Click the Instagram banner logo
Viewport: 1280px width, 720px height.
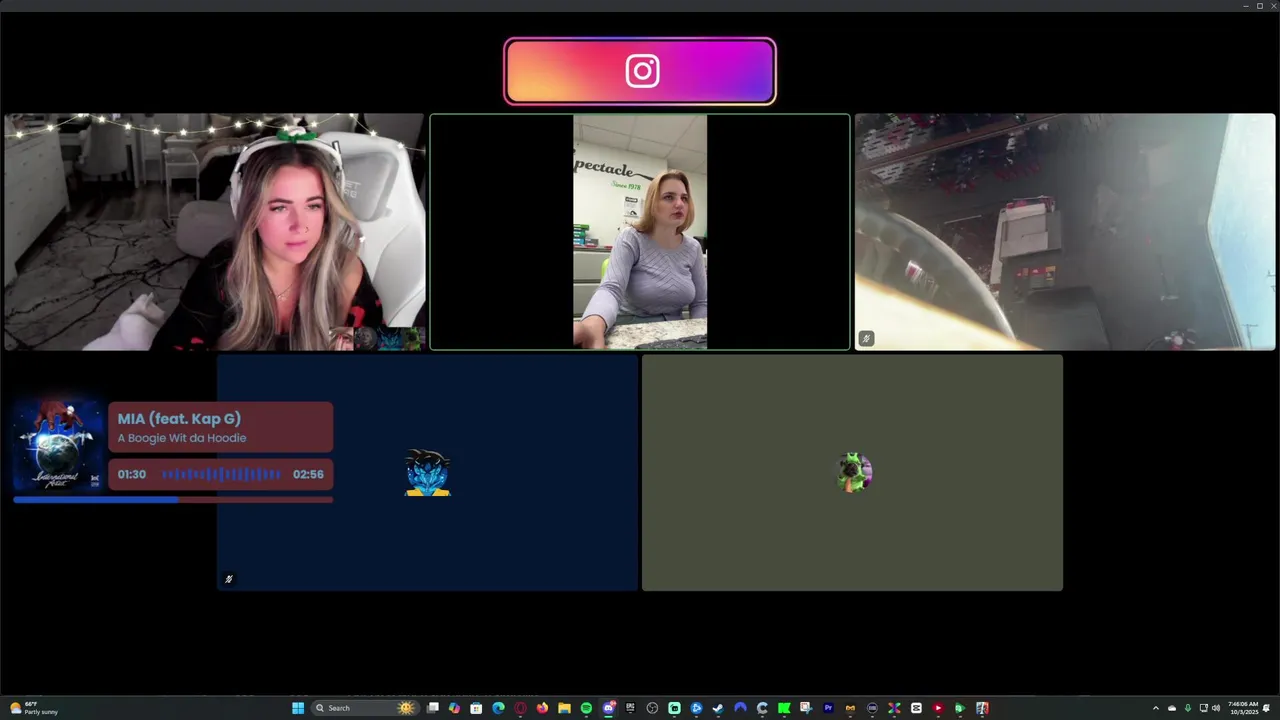pyautogui.click(x=642, y=71)
